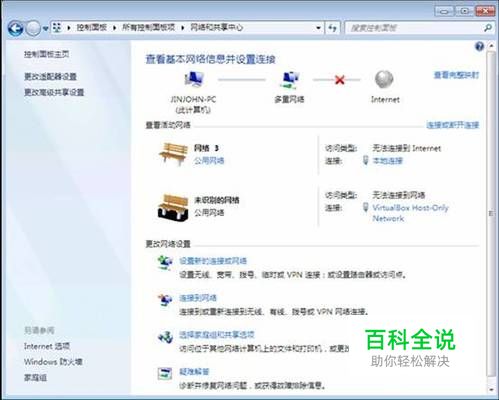This screenshot has width=499, height=400.
Task: Click the vertical scrollbar up arrow
Action: [x=491, y=45]
